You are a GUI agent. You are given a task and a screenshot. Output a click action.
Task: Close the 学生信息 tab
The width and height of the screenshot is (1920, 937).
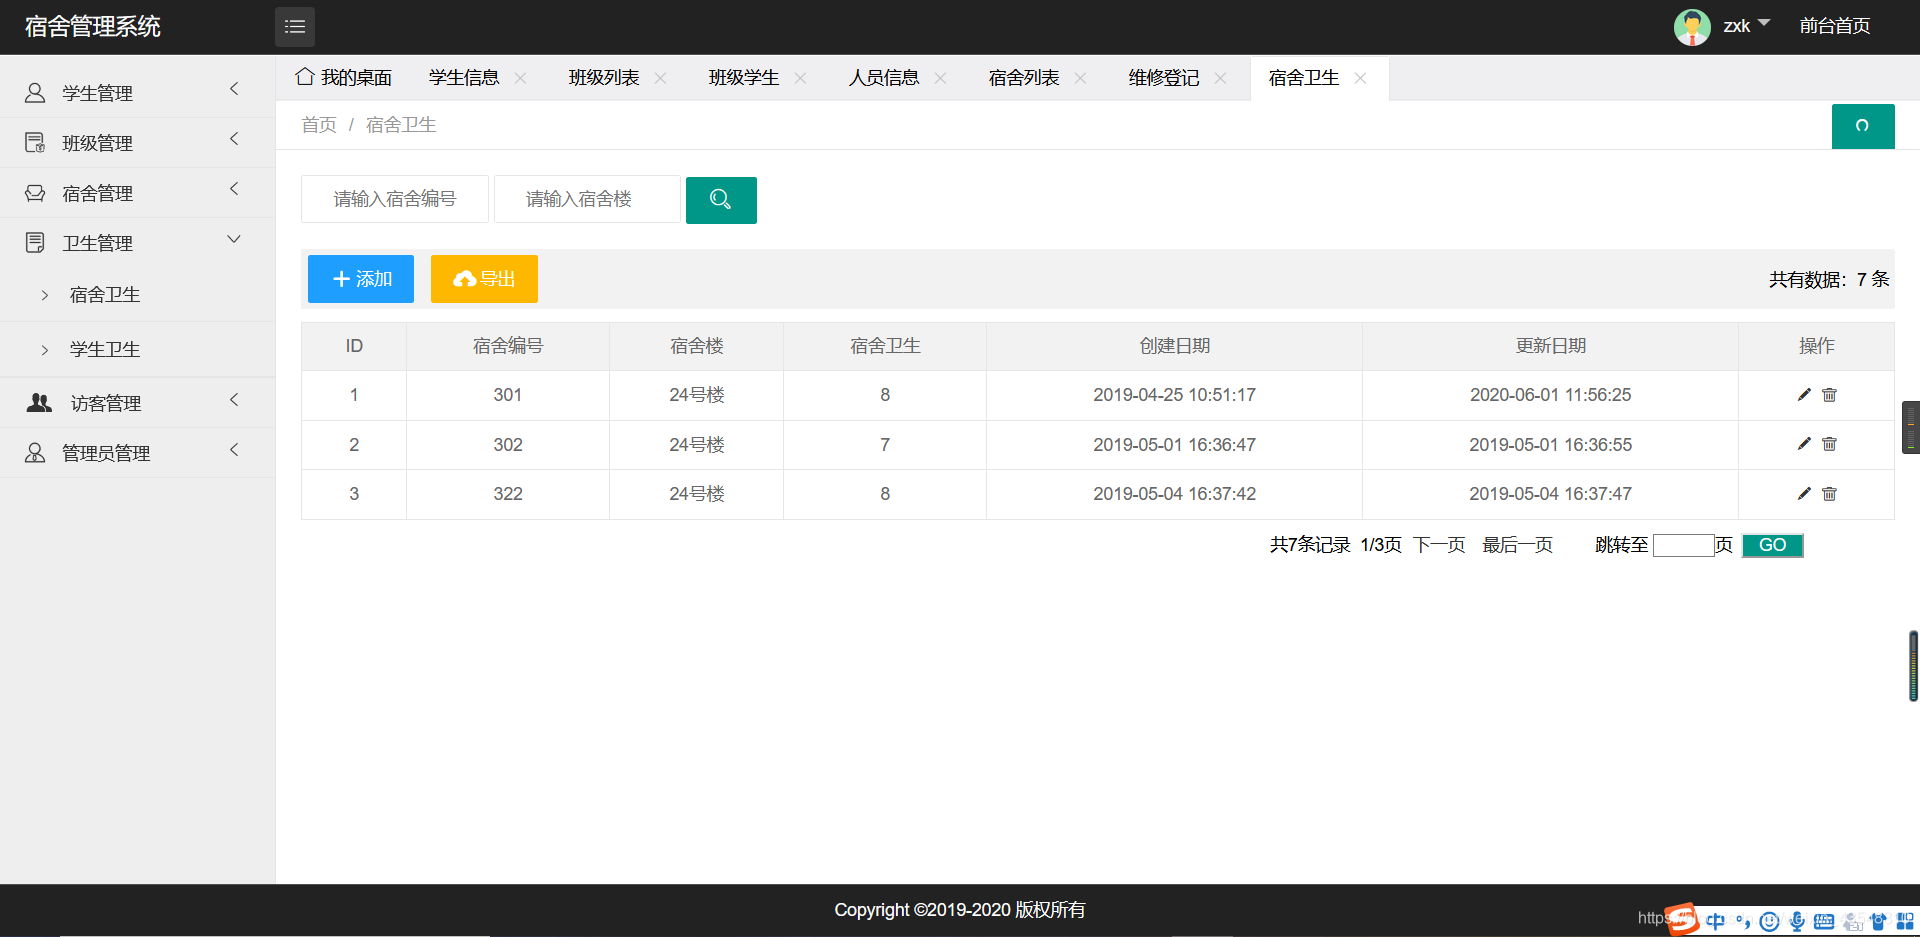coord(520,78)
